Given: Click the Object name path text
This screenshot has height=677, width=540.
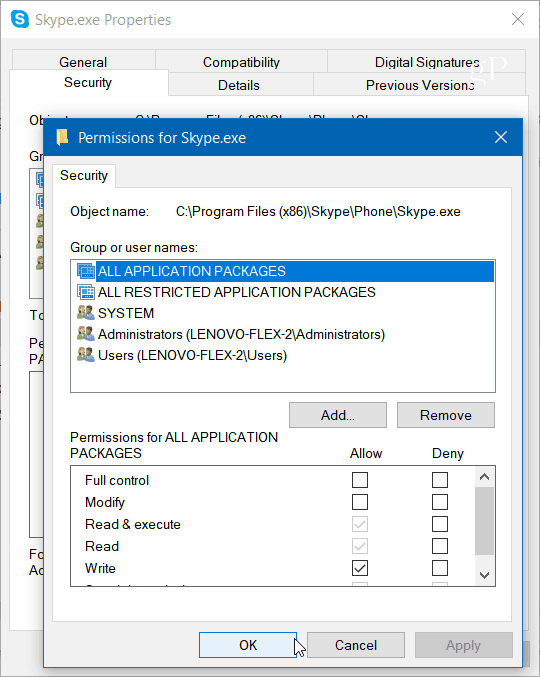Looking at the screenshot, I should pos(318,212).
